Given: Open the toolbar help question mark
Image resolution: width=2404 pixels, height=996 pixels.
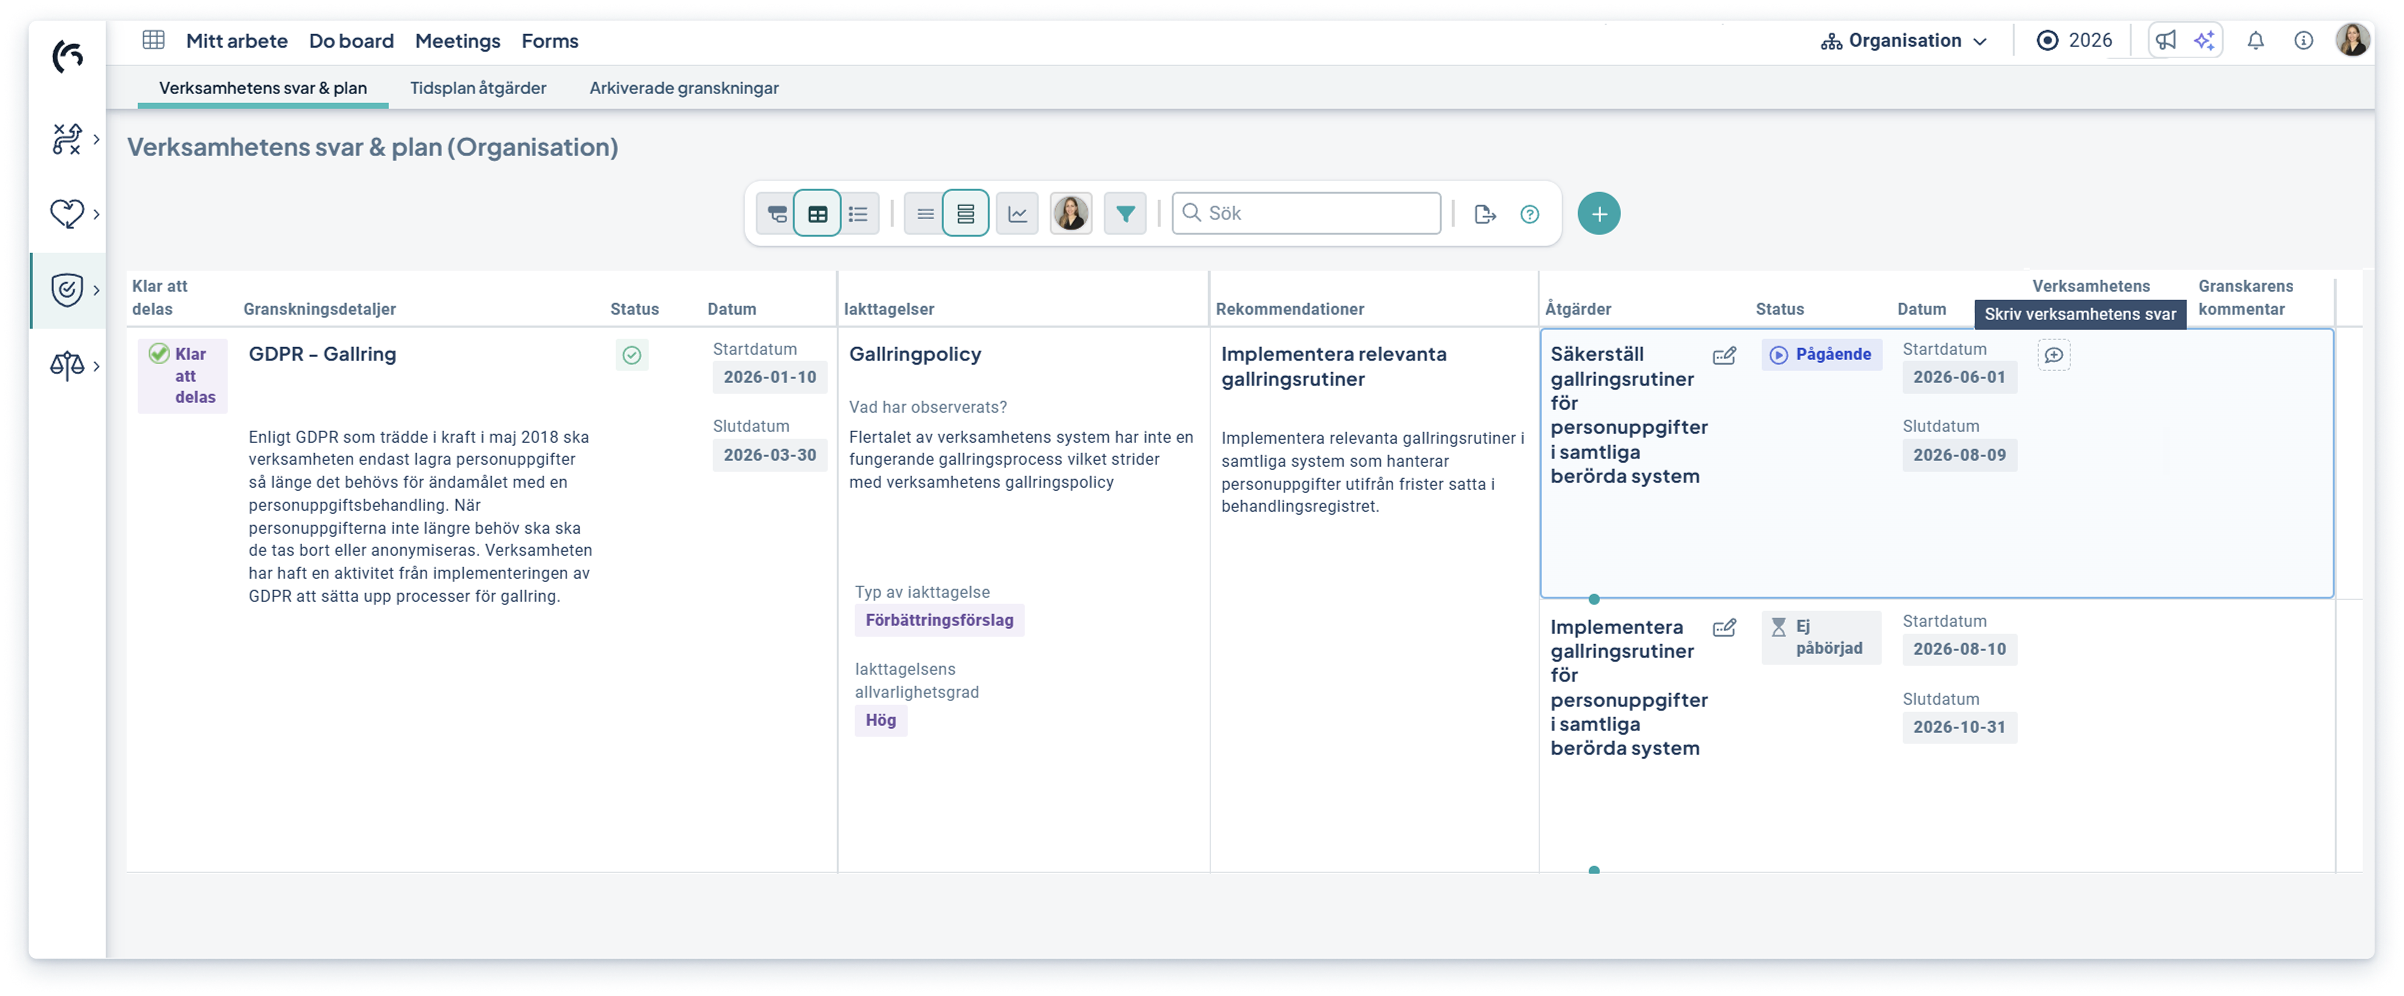Looking at the screenshot, I should [1530, 214].
